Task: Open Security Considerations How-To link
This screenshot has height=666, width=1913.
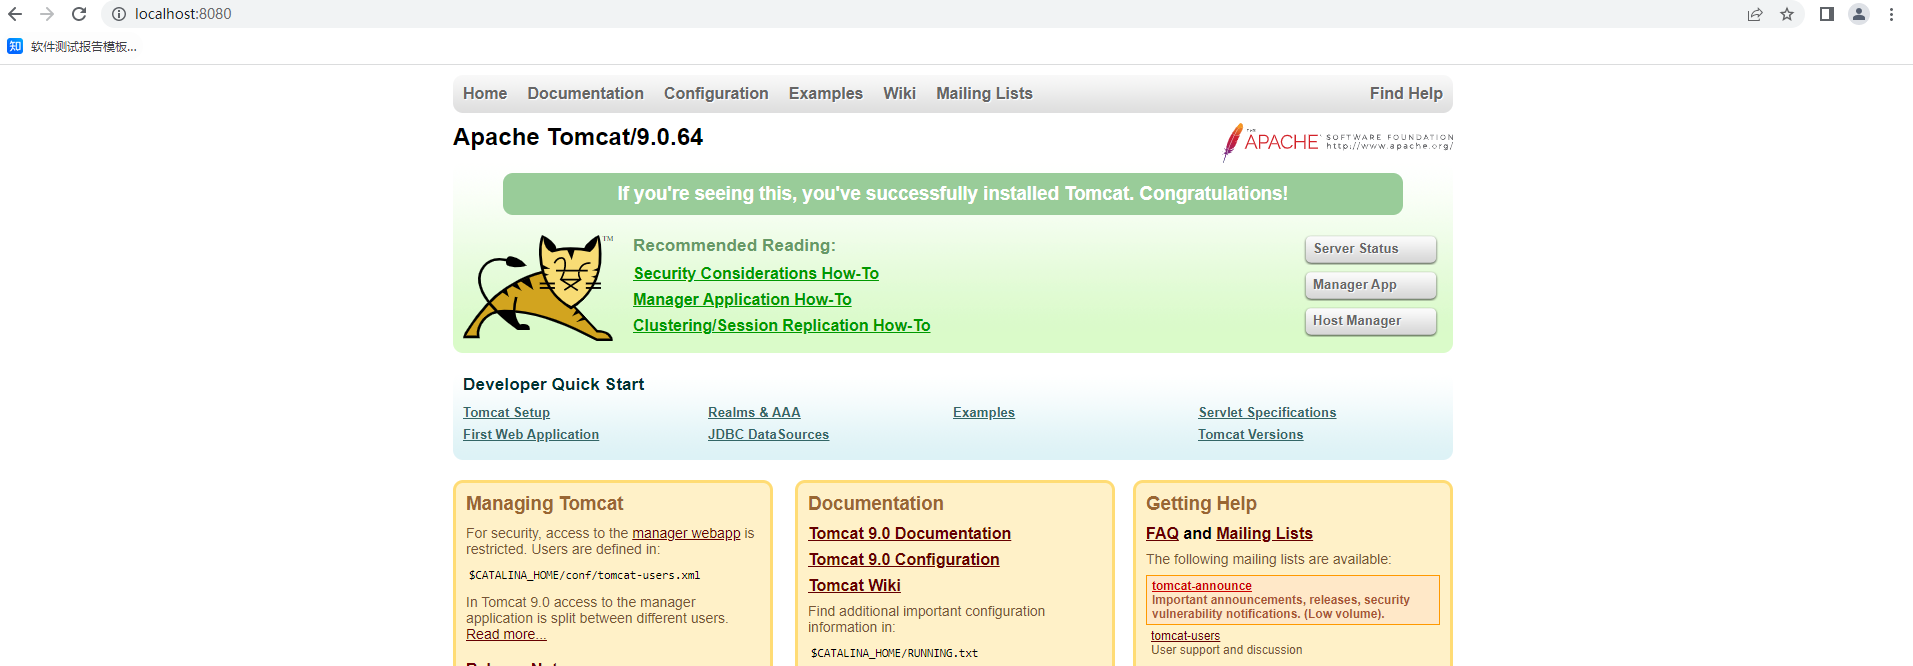Action: 756,273
